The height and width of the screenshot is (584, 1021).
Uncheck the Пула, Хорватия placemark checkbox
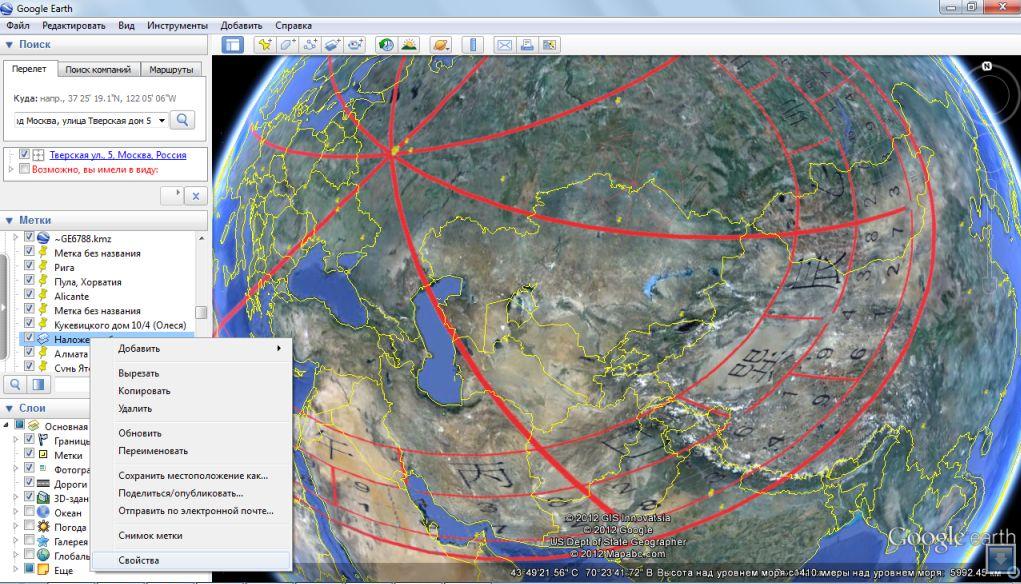point(29,281)
